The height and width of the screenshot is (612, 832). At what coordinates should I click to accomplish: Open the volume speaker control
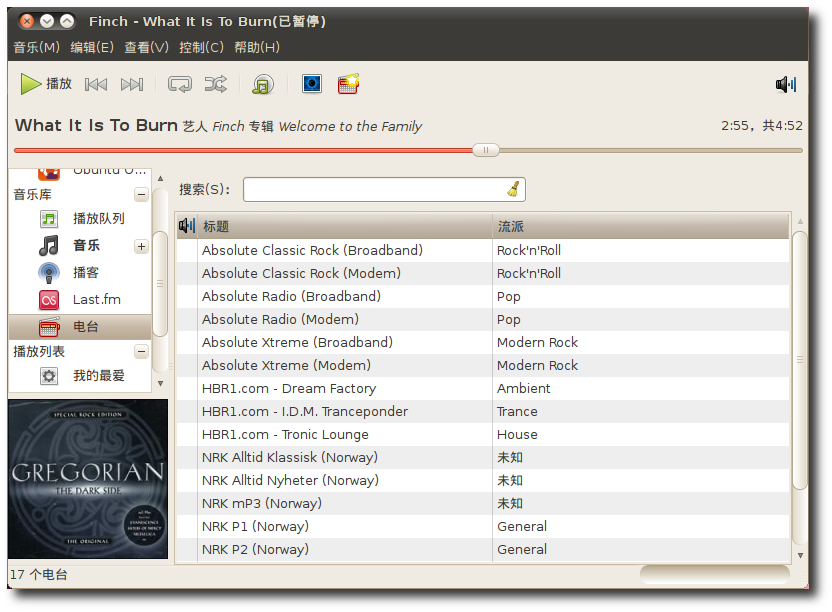(786, 84)
